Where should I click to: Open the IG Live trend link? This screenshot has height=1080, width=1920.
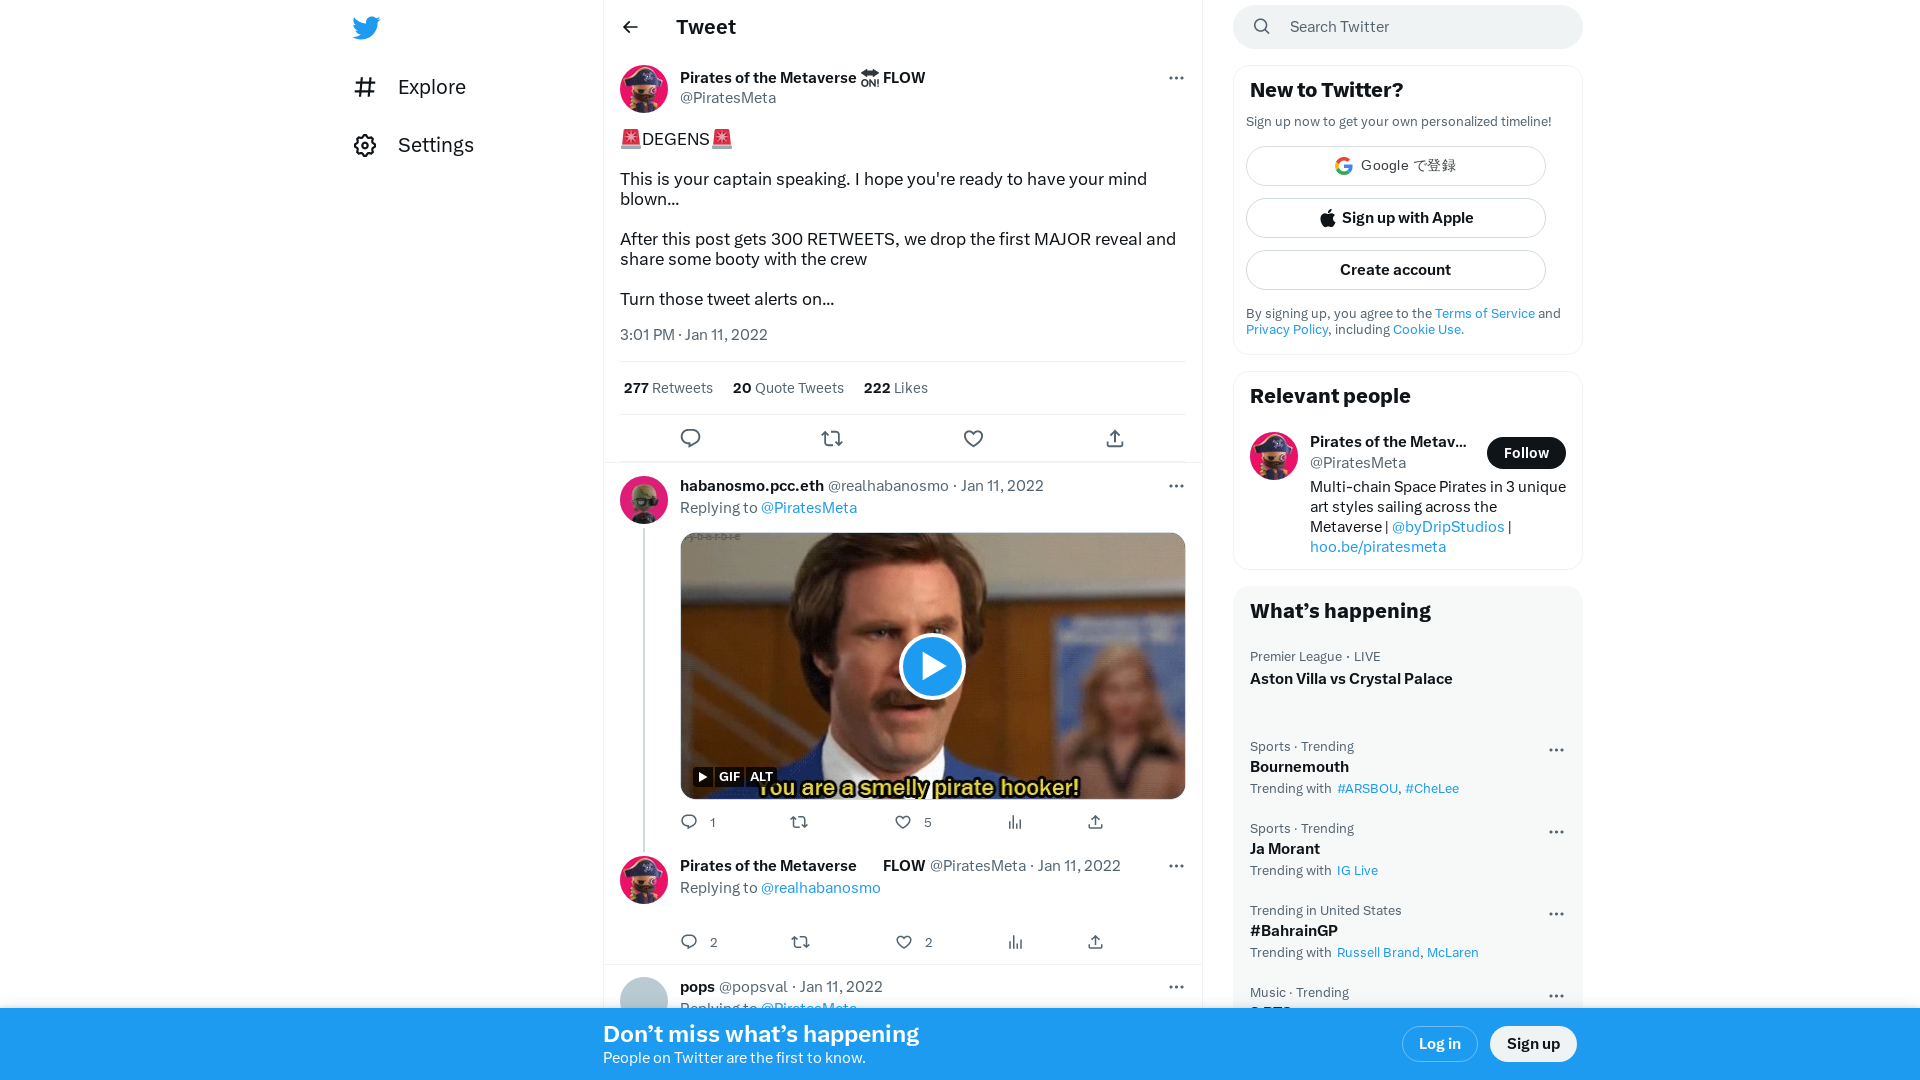coord(1357,871)
